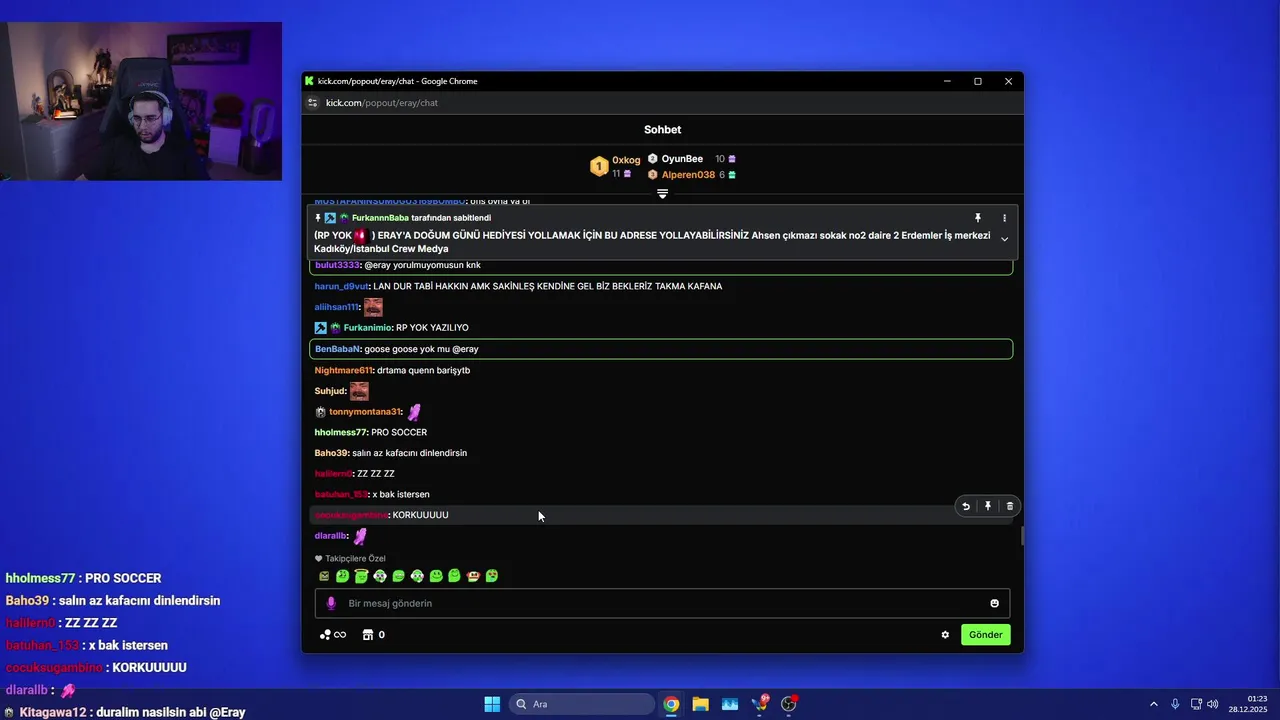
Task: Open chat settings gear icon
Action: pos(945,634)
